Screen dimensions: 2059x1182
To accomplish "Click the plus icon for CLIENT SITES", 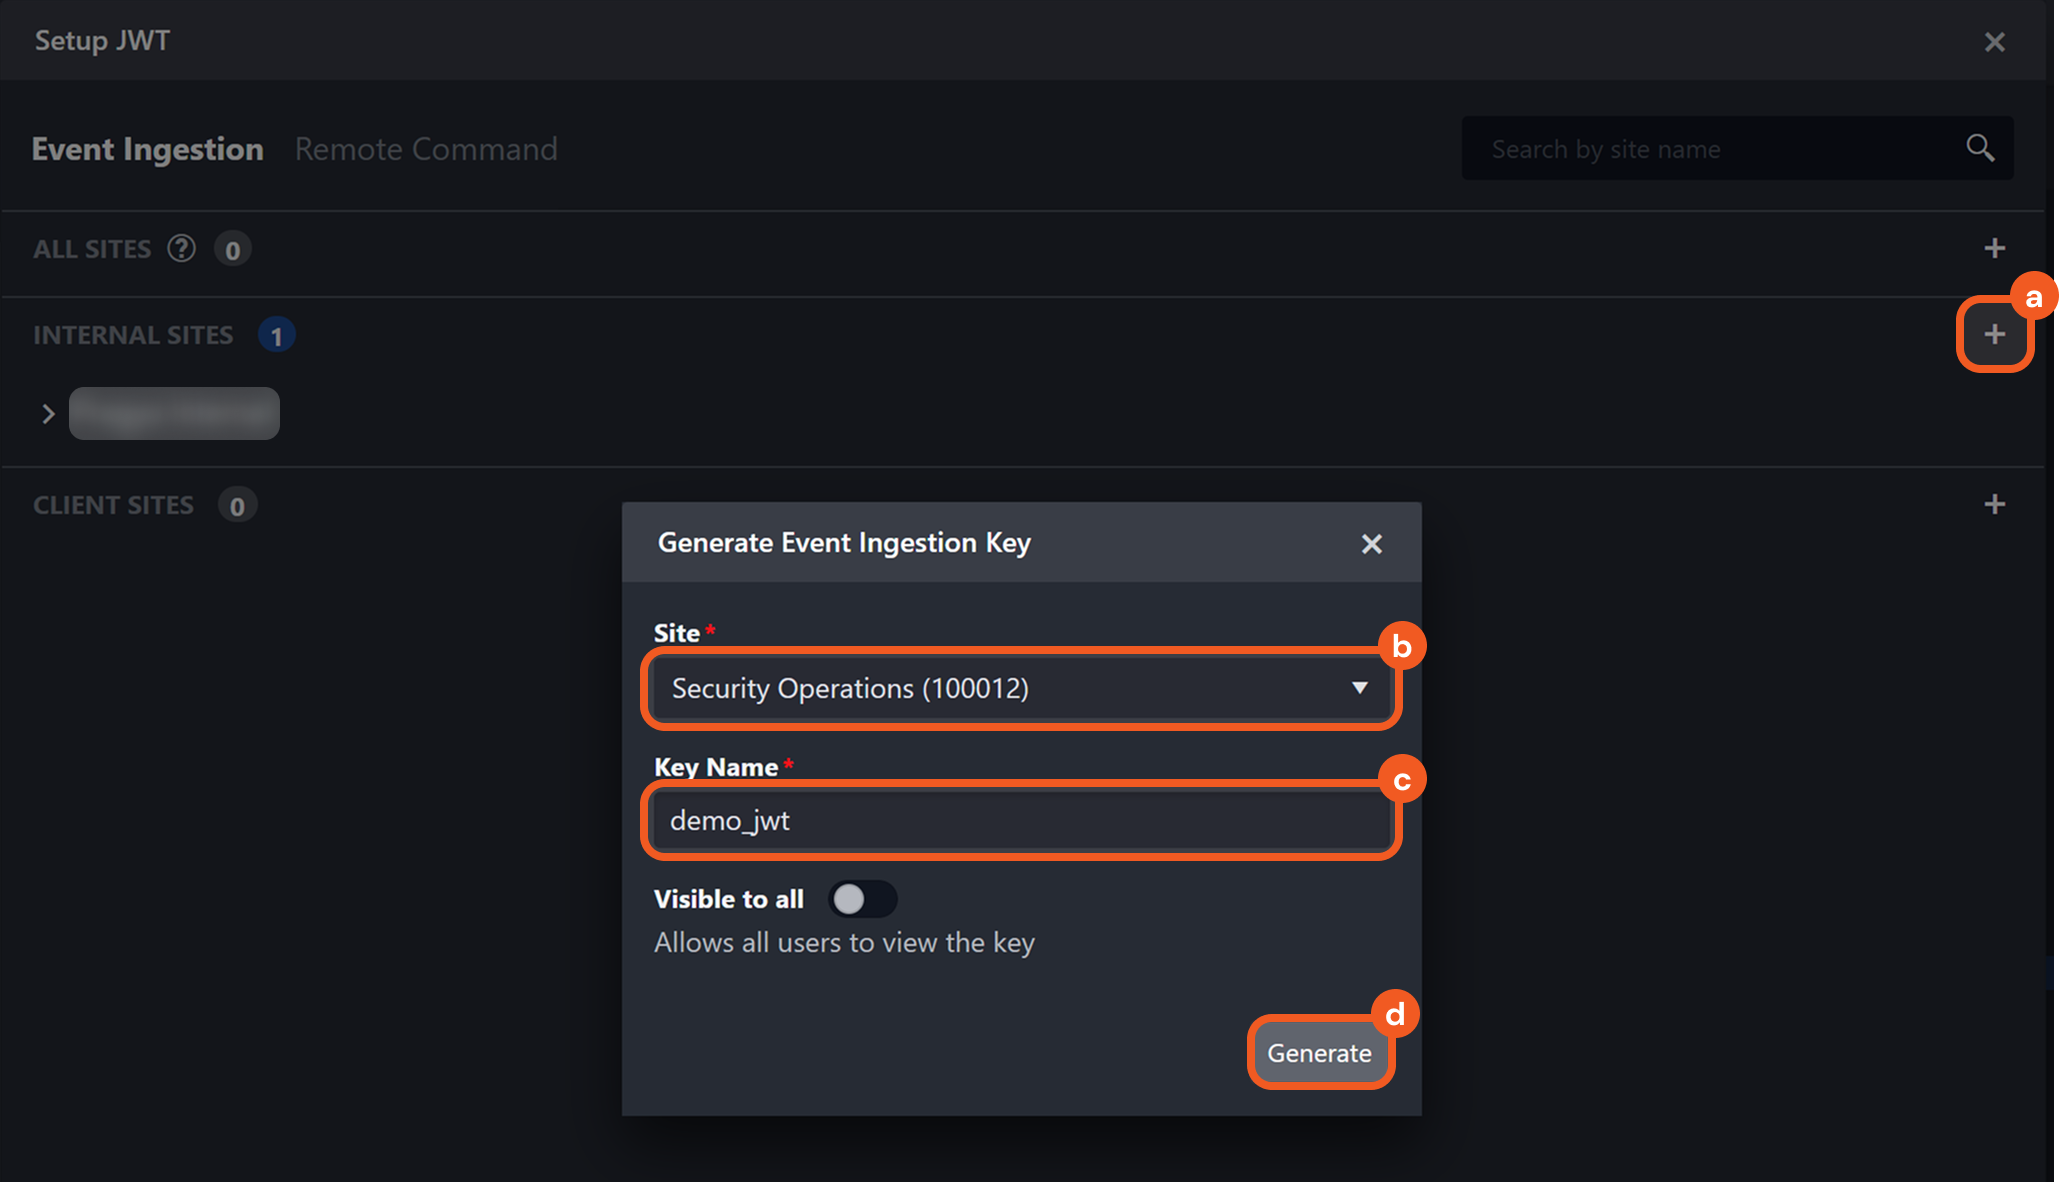I will (1994, 504).
